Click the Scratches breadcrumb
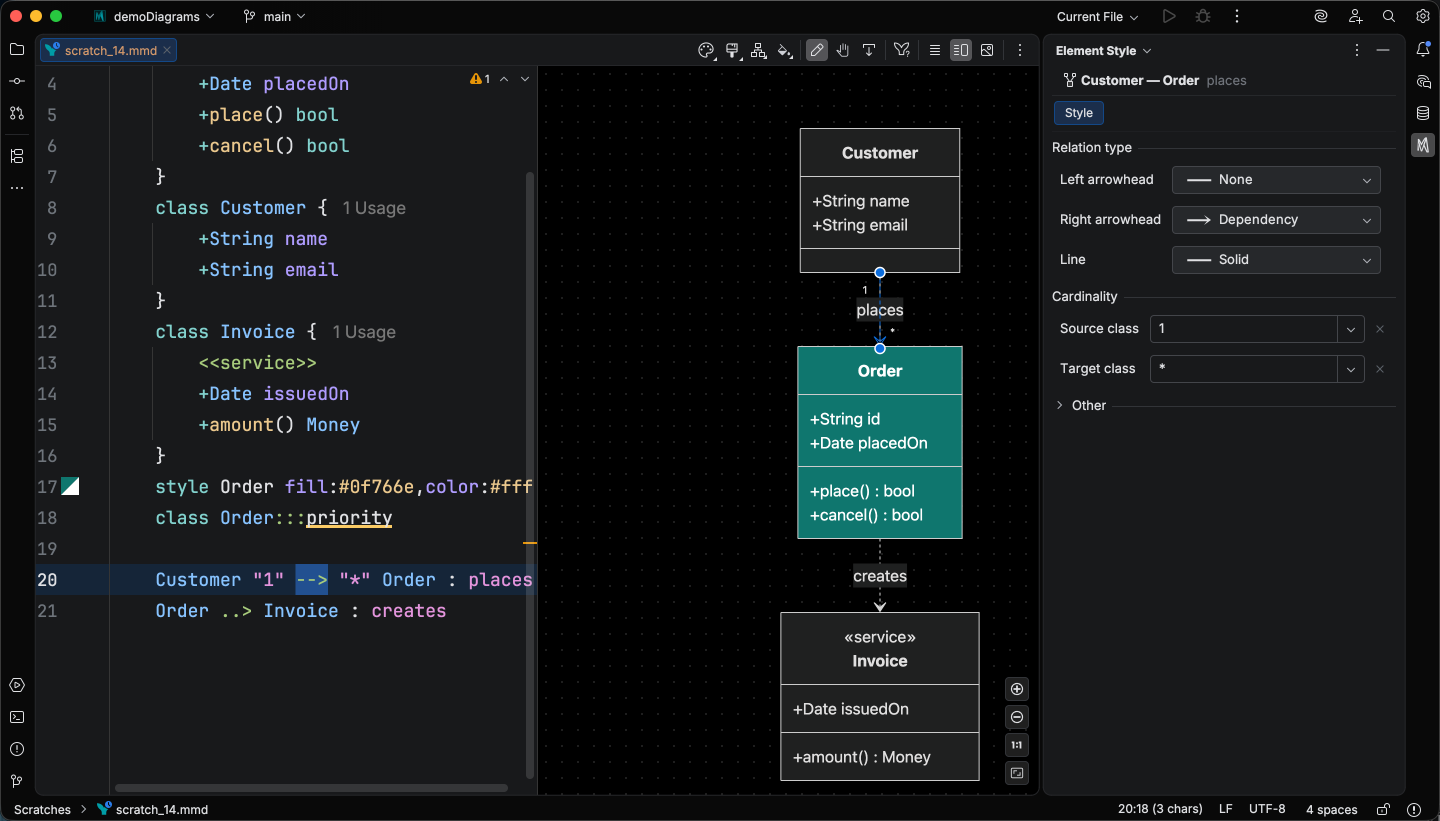Image resolution: width=1440 pixels, height=821 pixels. 42,810
